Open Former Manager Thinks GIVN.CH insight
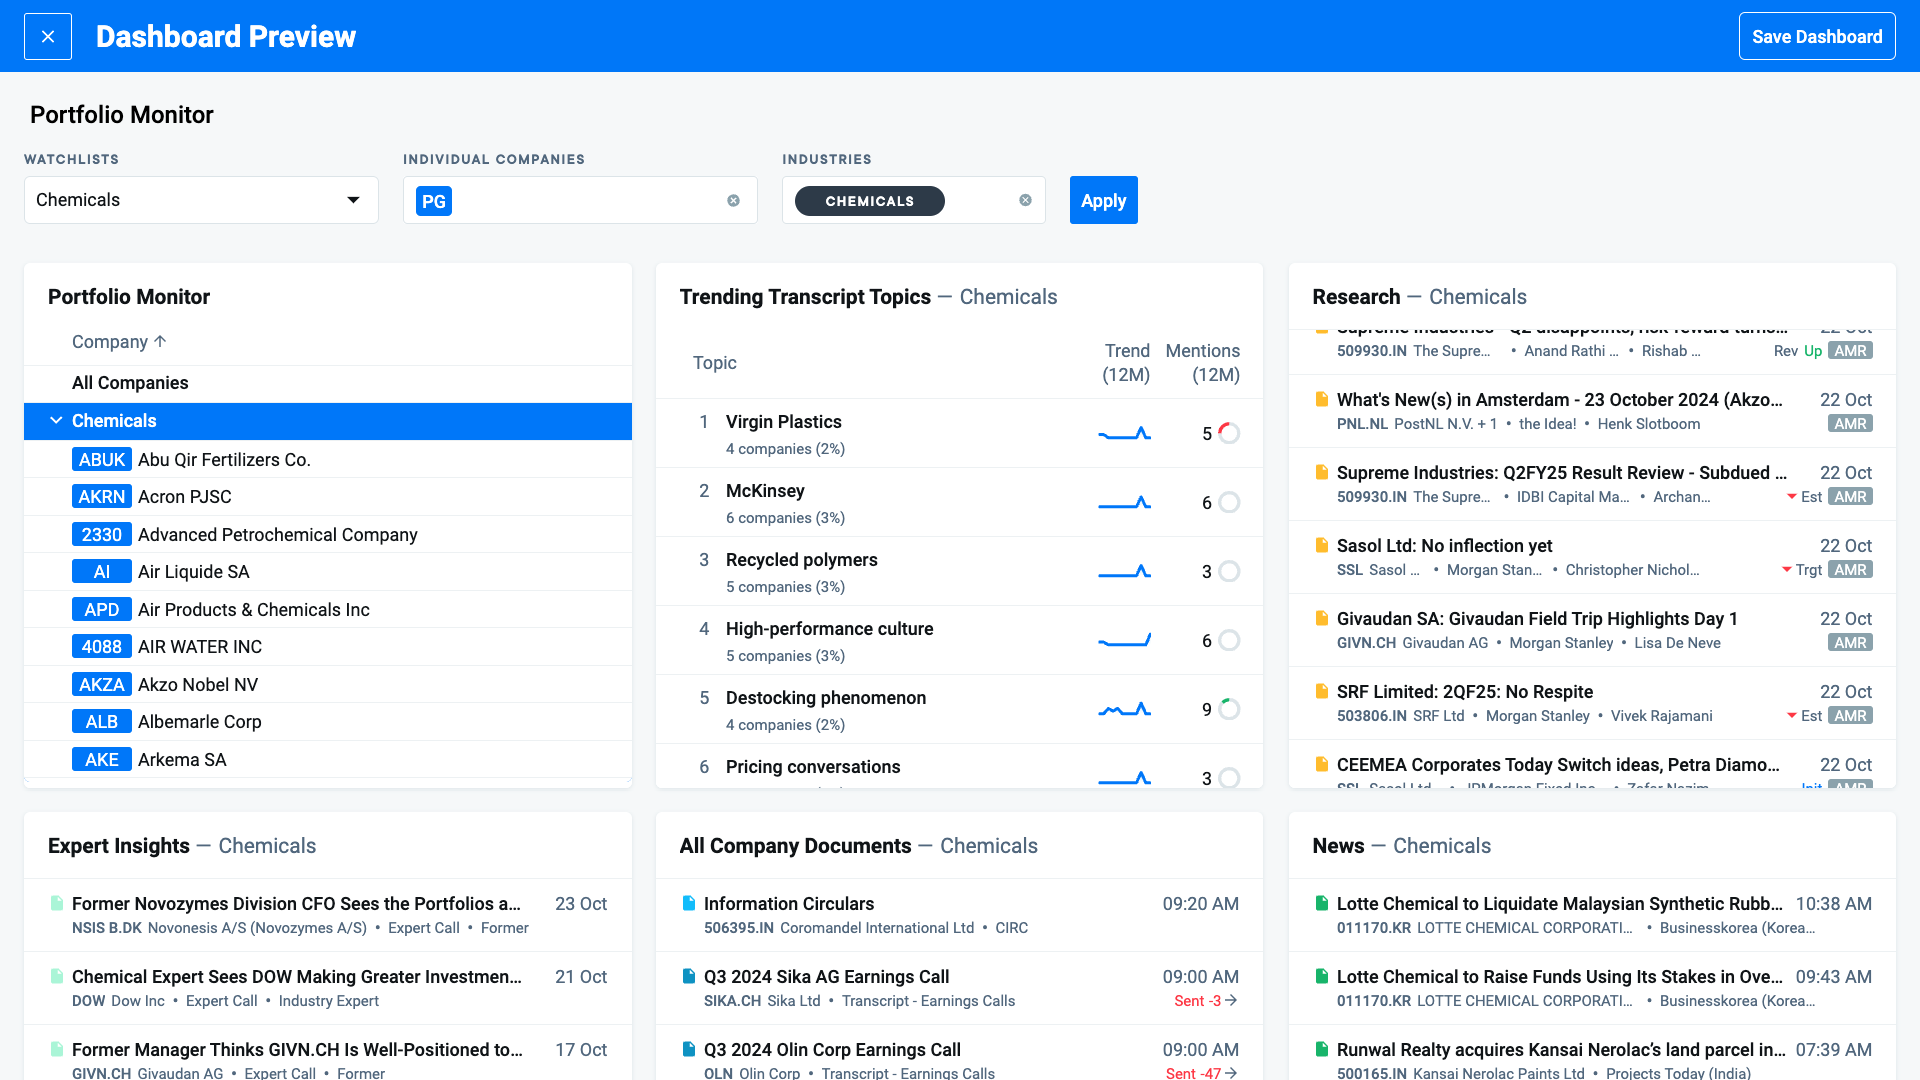This screenshot has height=1080, width=1920. click(x=297, y=1050)
